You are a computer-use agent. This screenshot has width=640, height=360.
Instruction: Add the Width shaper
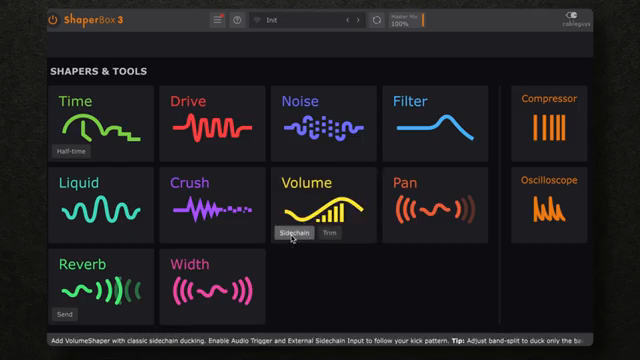pos(212,287)
